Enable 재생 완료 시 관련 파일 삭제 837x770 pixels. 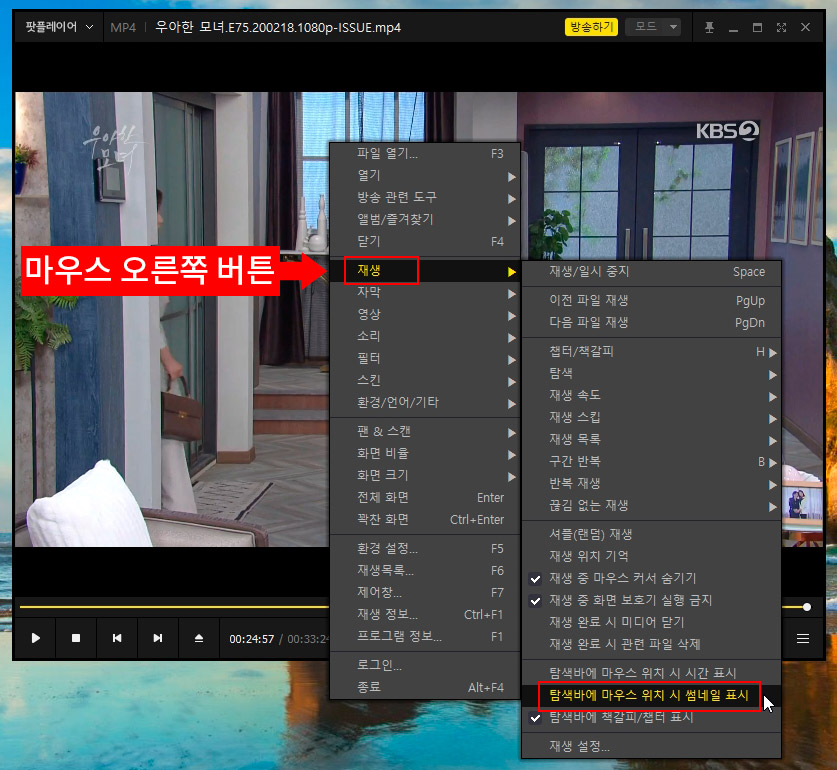651,645
